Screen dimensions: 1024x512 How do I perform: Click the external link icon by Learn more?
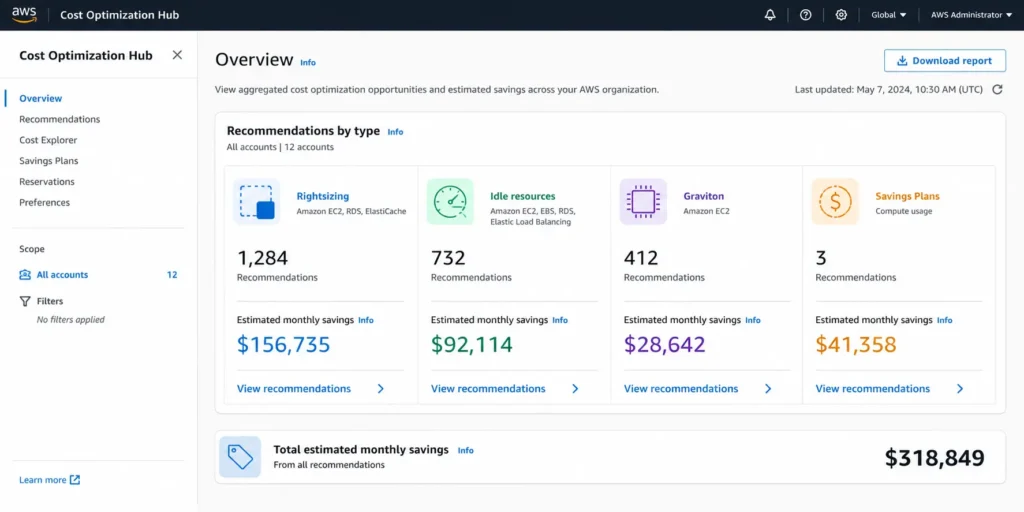click(x=75, y=480)
